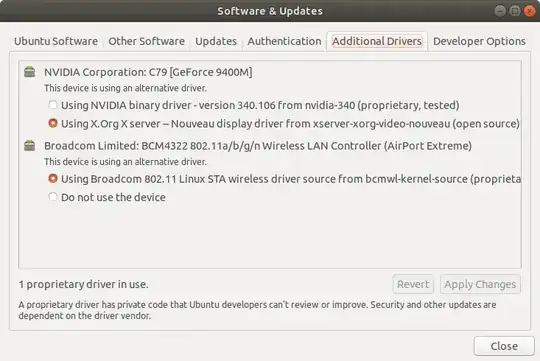Image resolution: width=540 pixels, height=361 pixels.
Task: Click the Close button at bottom
Action: (x=504, y=346)
